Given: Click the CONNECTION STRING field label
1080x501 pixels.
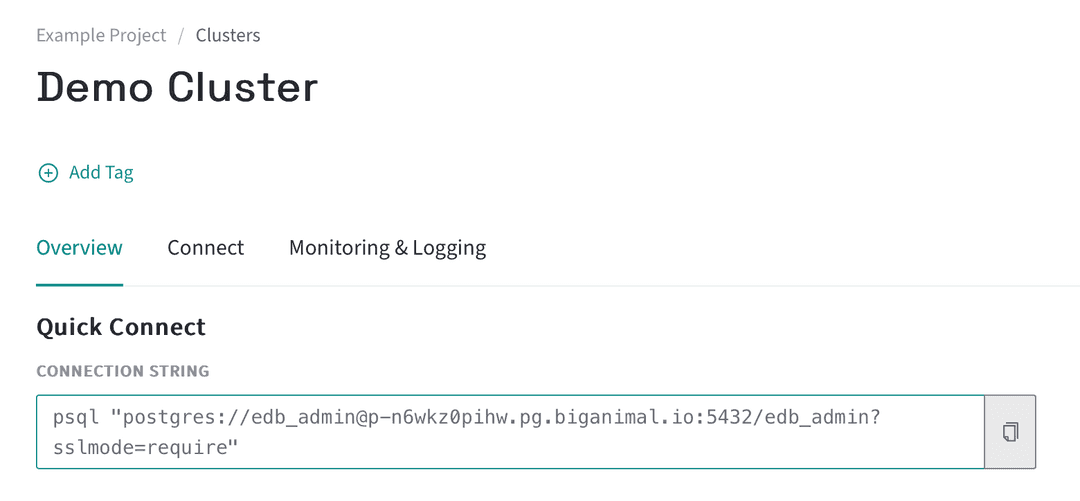Looking at the screenshot, I should pos(123,371).
